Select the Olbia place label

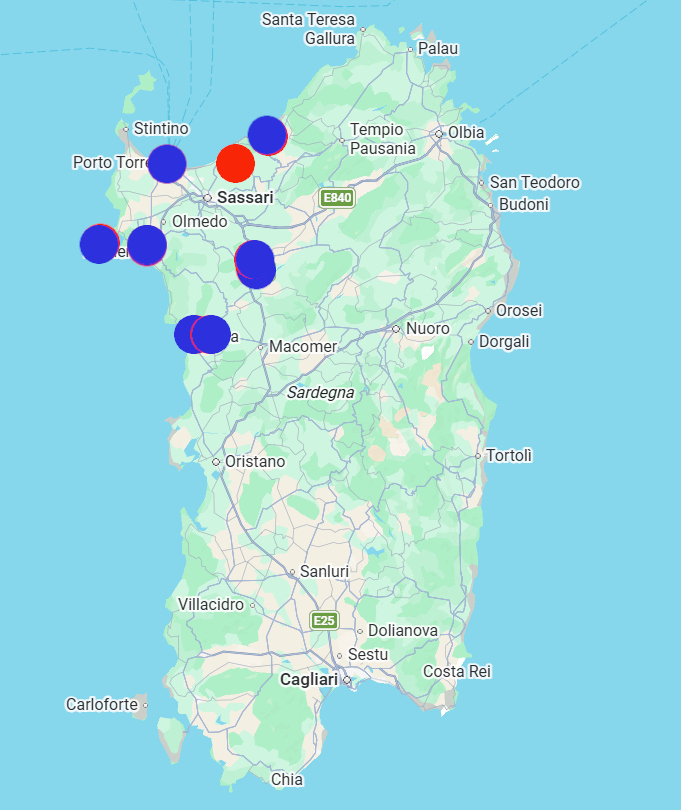click(x=466, y=133)
